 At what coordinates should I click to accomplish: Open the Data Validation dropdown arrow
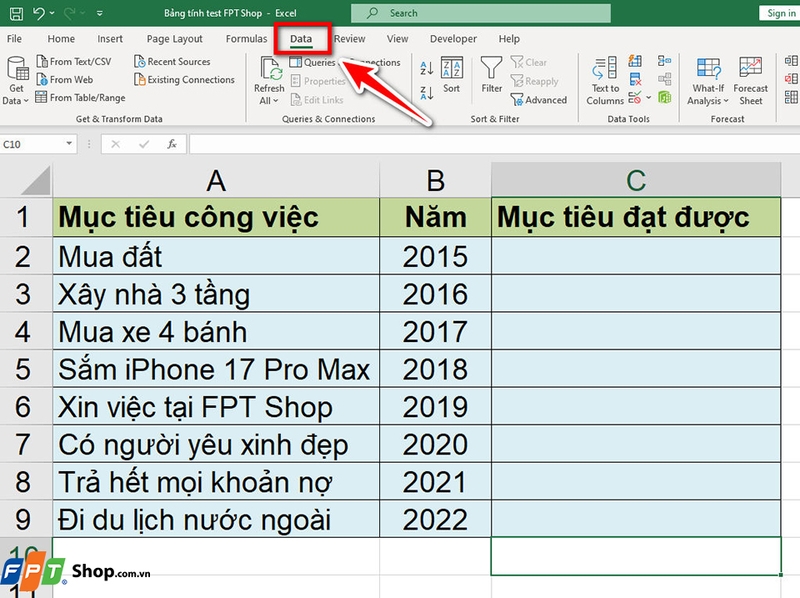tap(648, 98)
